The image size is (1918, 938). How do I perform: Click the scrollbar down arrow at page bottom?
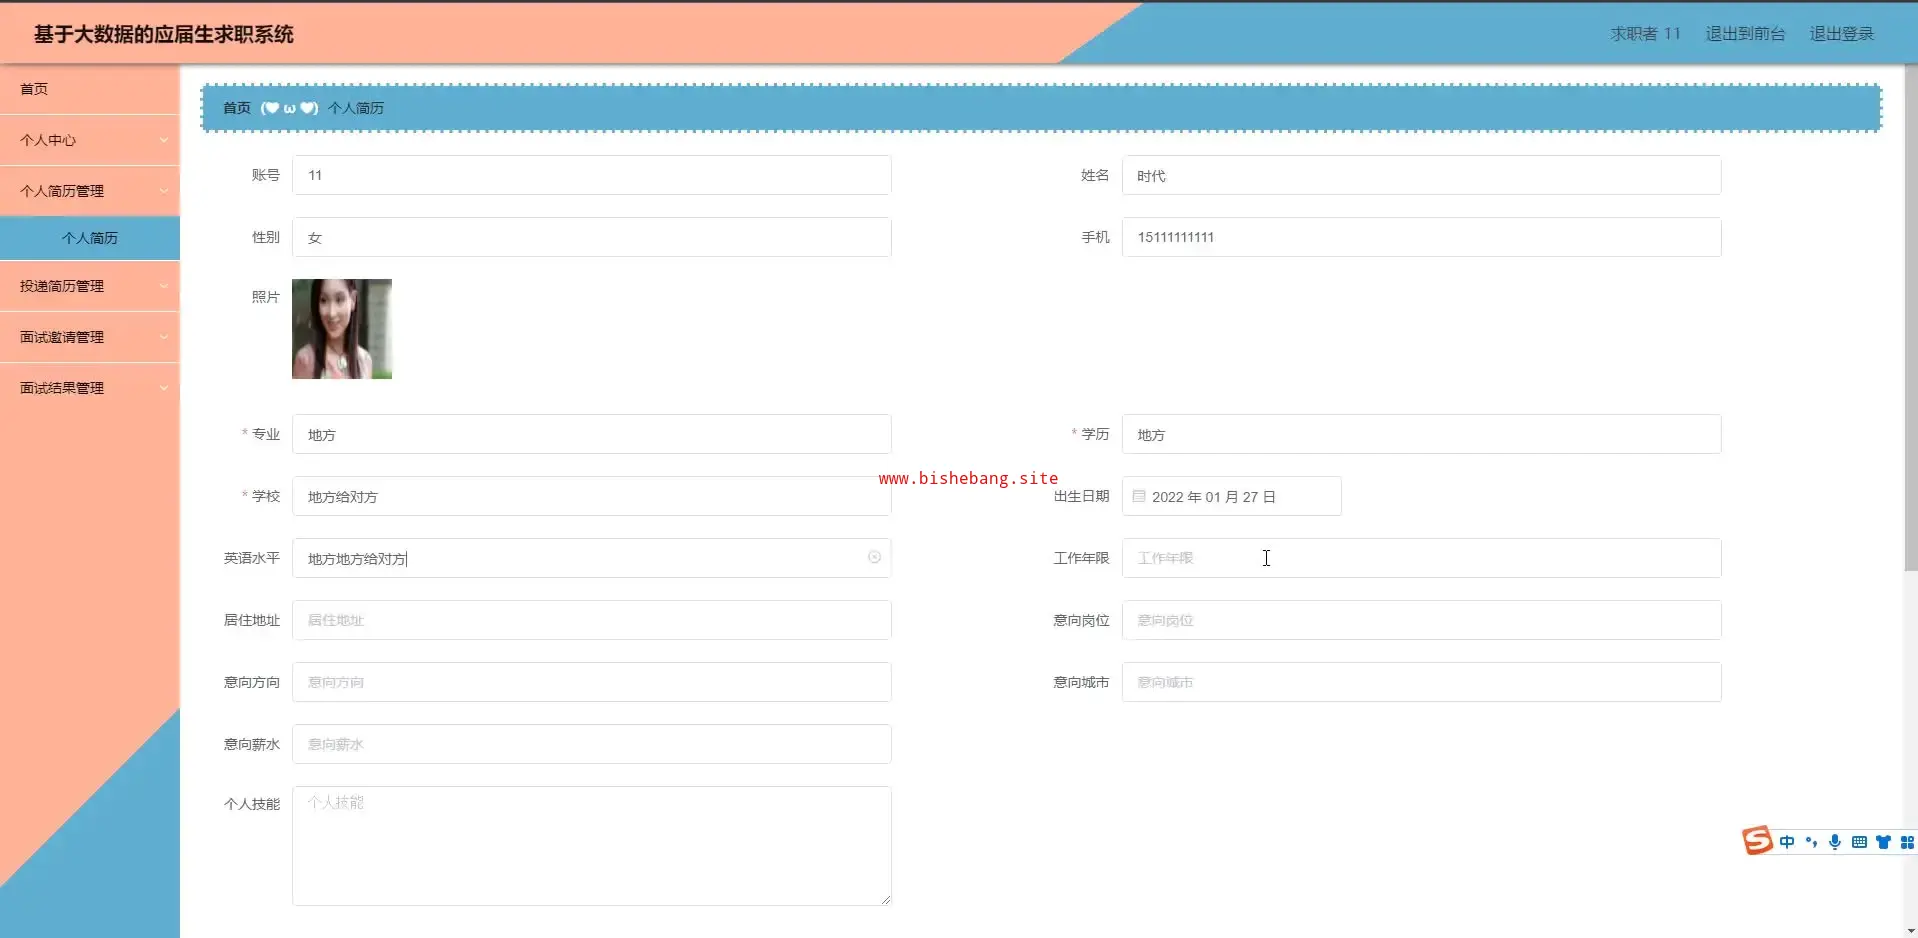tap(1910, 931)
